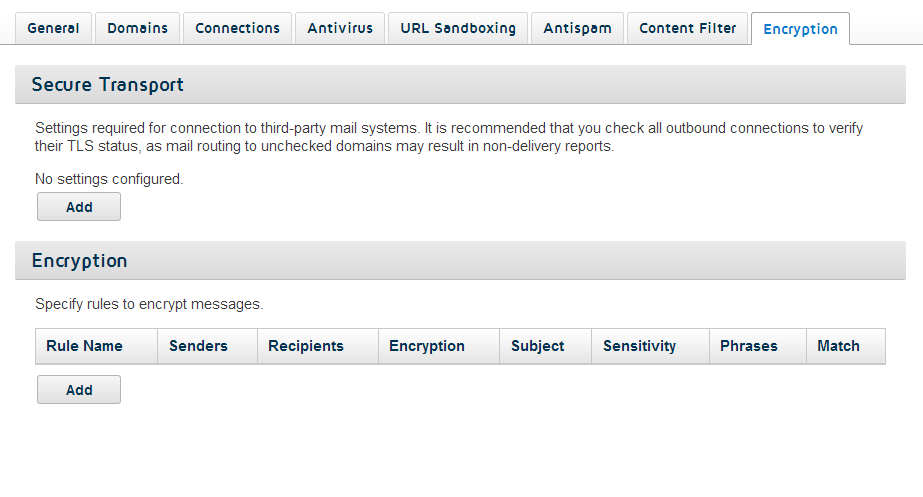The width and height of the screenshot is (923, 497).
Task: Click the Phrases column header
Action: [x=758, y=346]
